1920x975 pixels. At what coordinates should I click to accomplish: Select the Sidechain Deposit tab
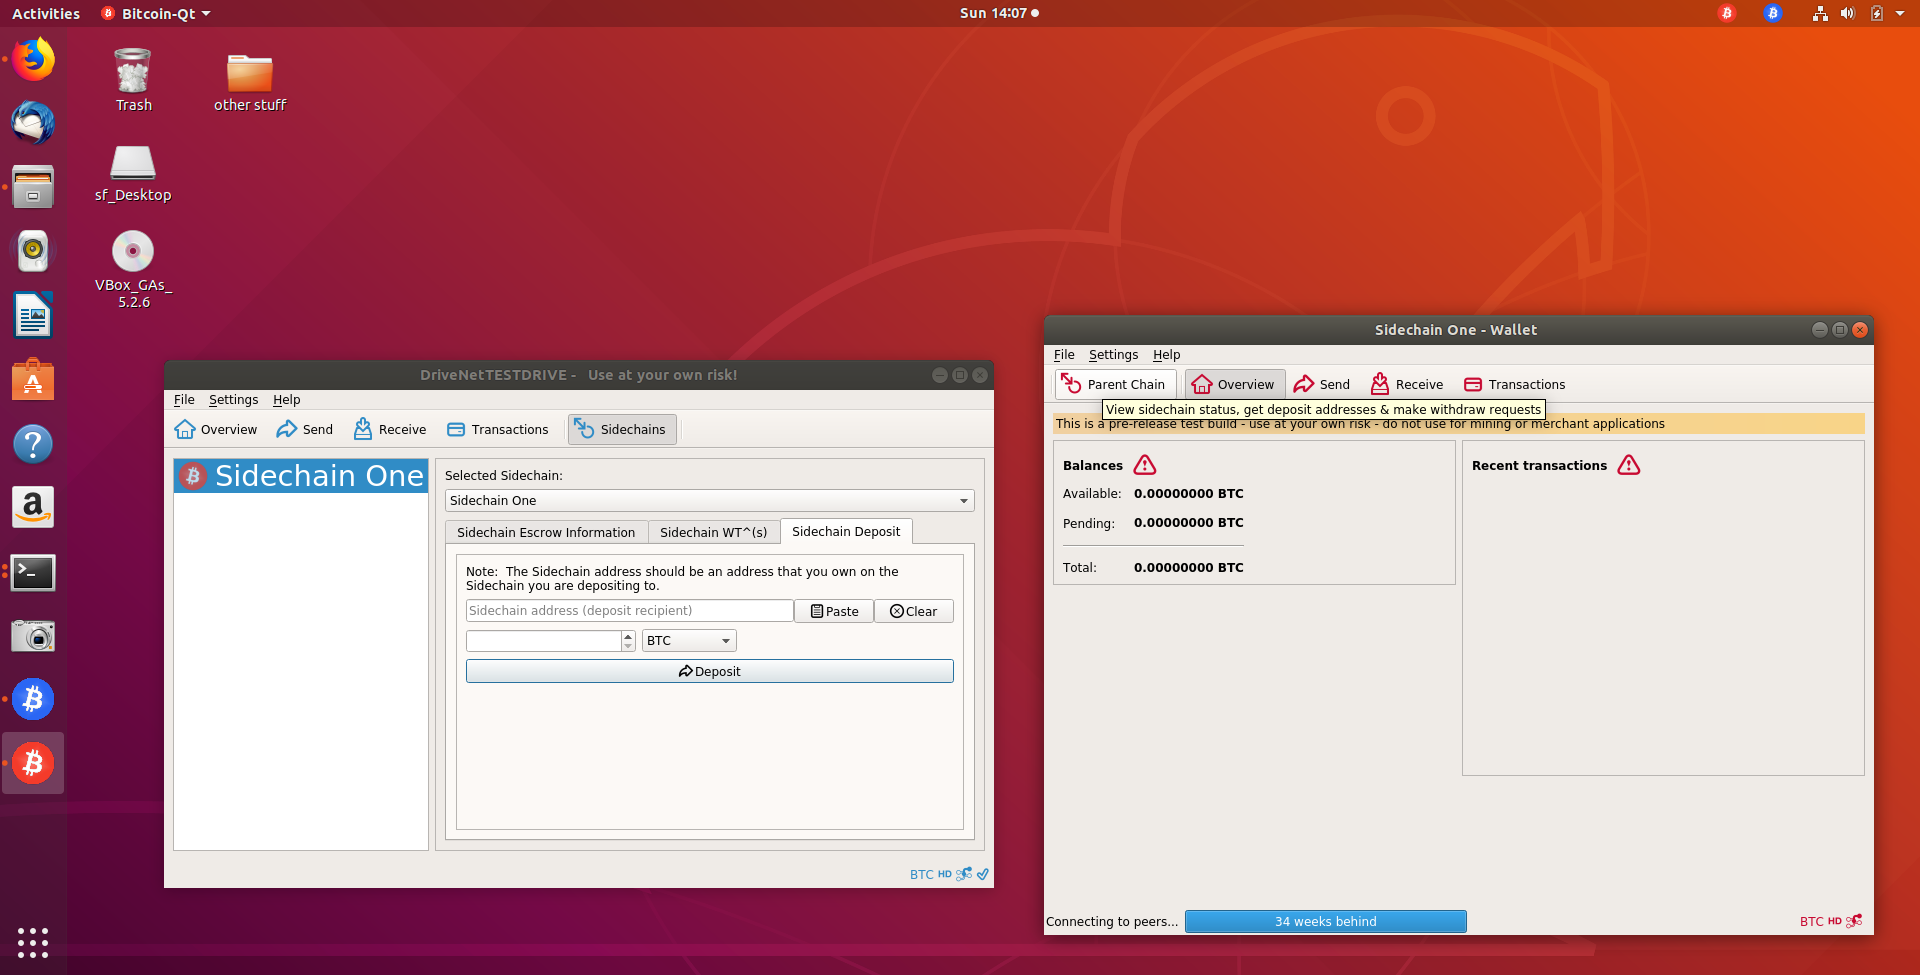coord(846,531)
